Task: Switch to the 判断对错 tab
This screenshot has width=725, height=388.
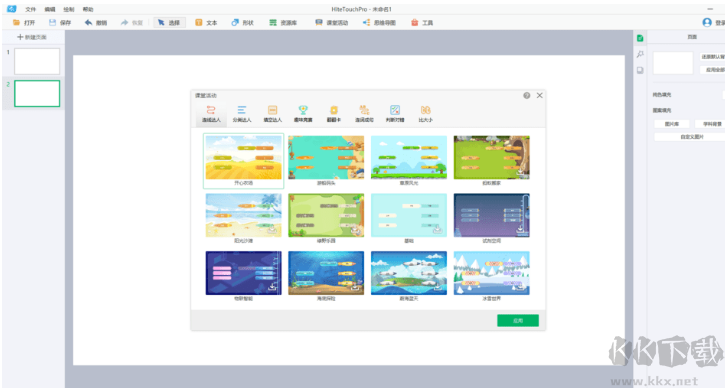Action: (x=395, y=114)
